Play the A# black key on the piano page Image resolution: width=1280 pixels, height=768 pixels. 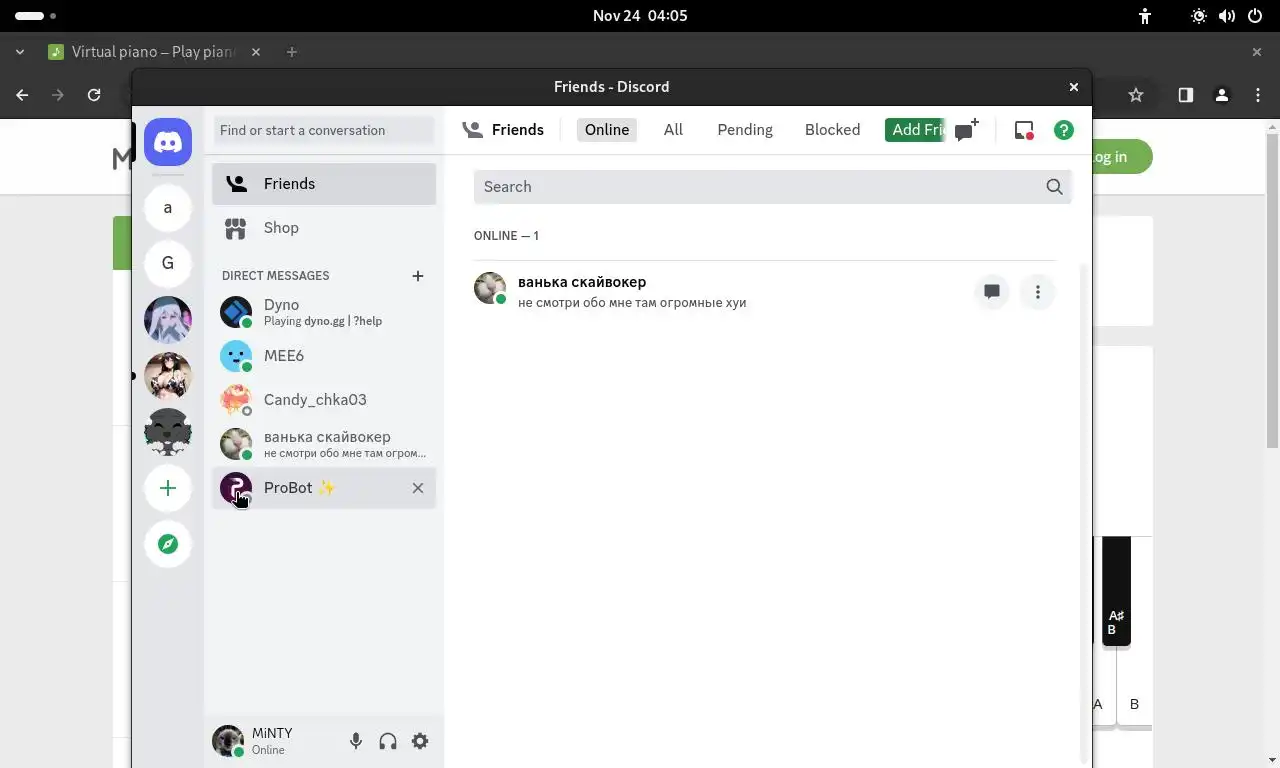1117,590
